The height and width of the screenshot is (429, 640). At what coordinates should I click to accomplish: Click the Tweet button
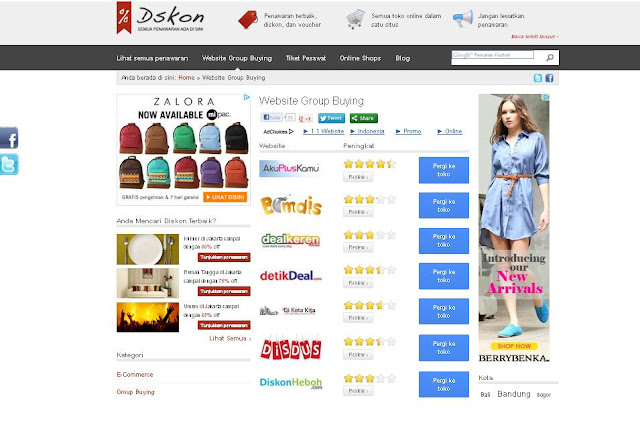pyautogui.click(x=331, y=118)
